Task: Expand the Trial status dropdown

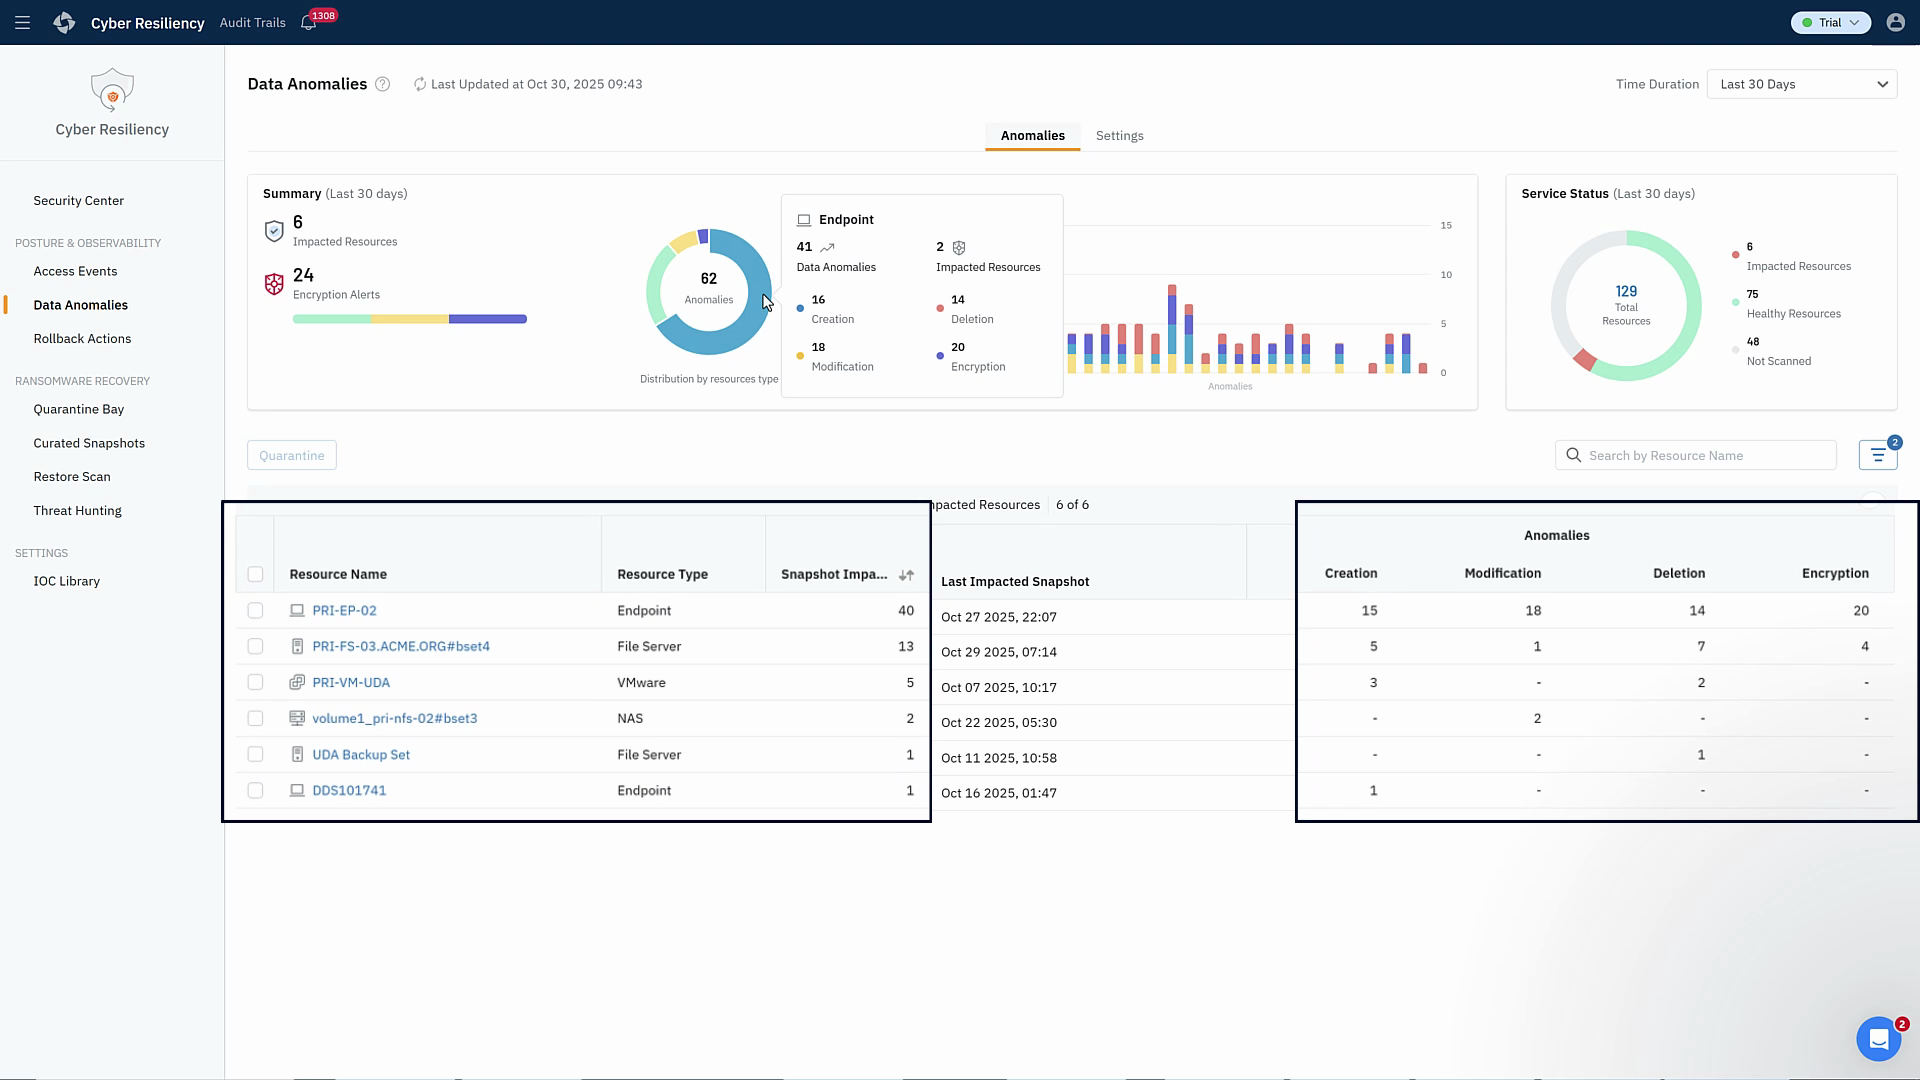Action: point(1830,22)
